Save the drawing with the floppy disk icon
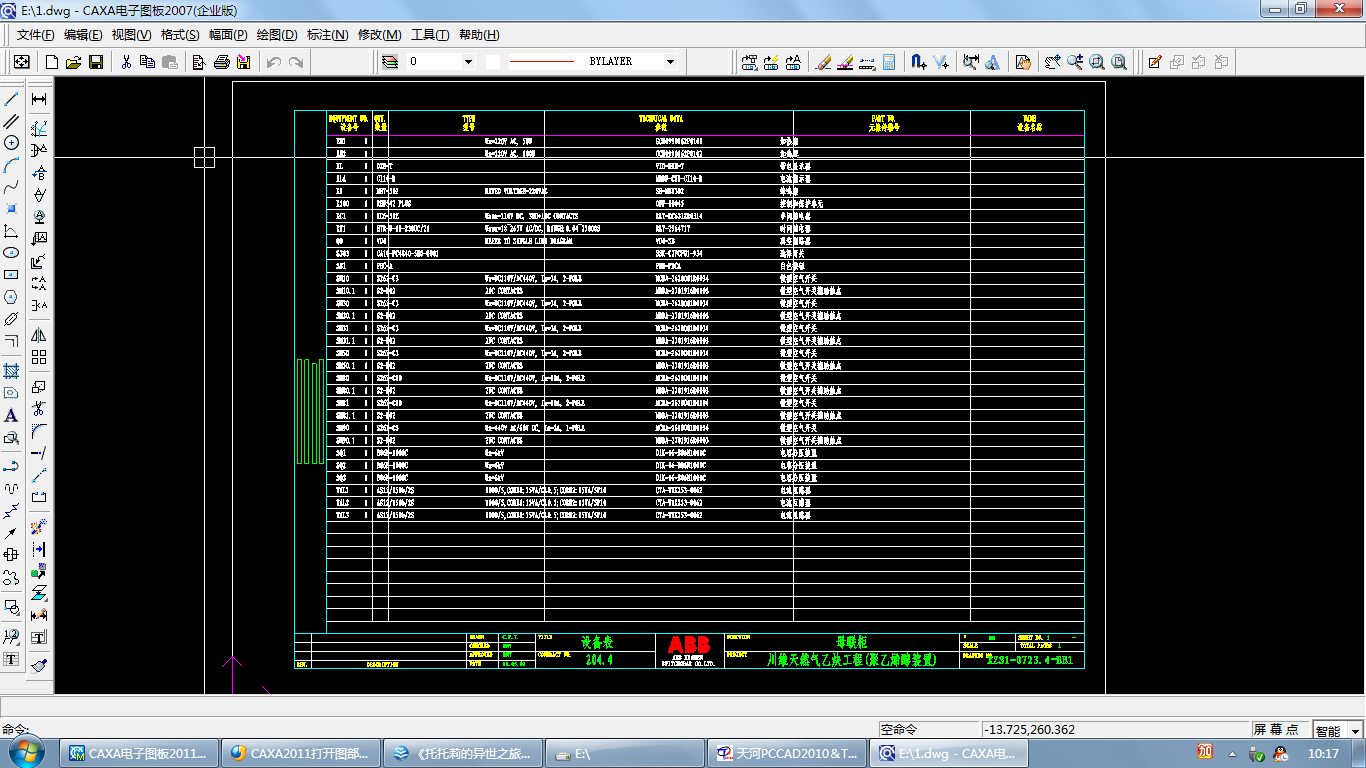This screenshot has height=768, width=1366. 96,62
